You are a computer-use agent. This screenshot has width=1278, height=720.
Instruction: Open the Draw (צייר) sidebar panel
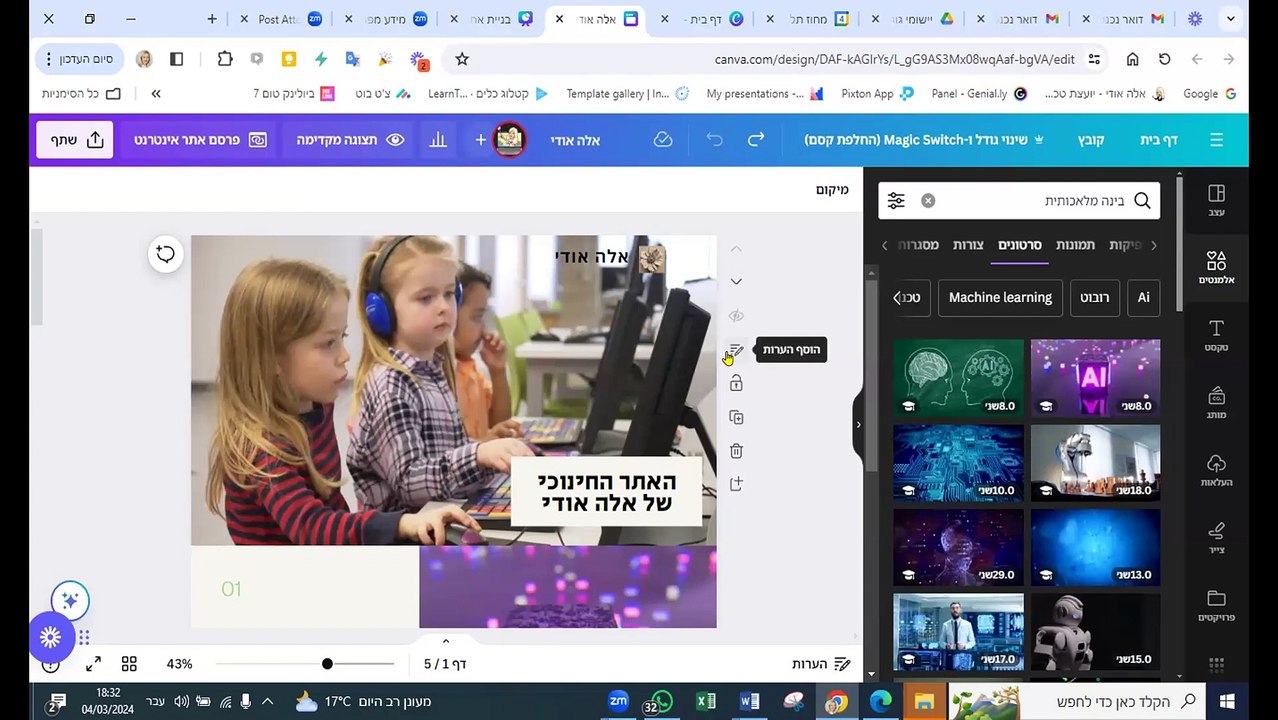pyautogui.click(x=1216, y=538)
